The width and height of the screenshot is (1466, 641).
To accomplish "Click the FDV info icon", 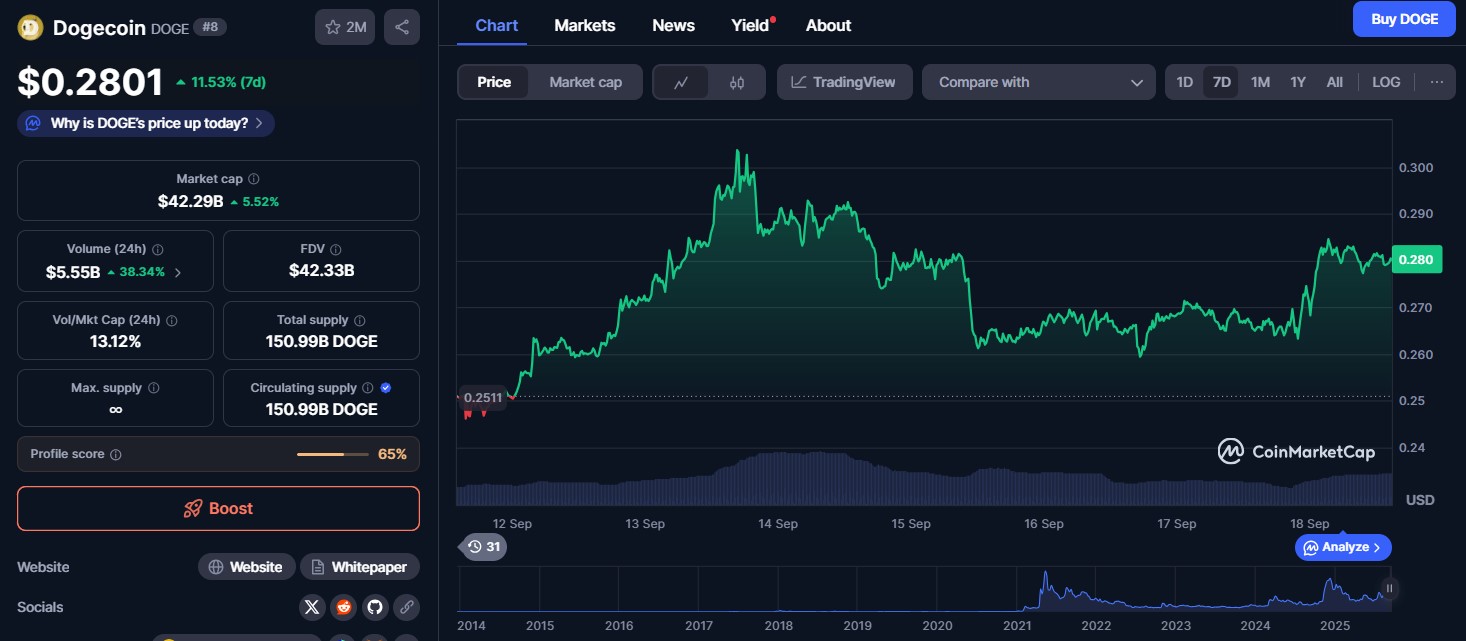I will tap(336, 249).
